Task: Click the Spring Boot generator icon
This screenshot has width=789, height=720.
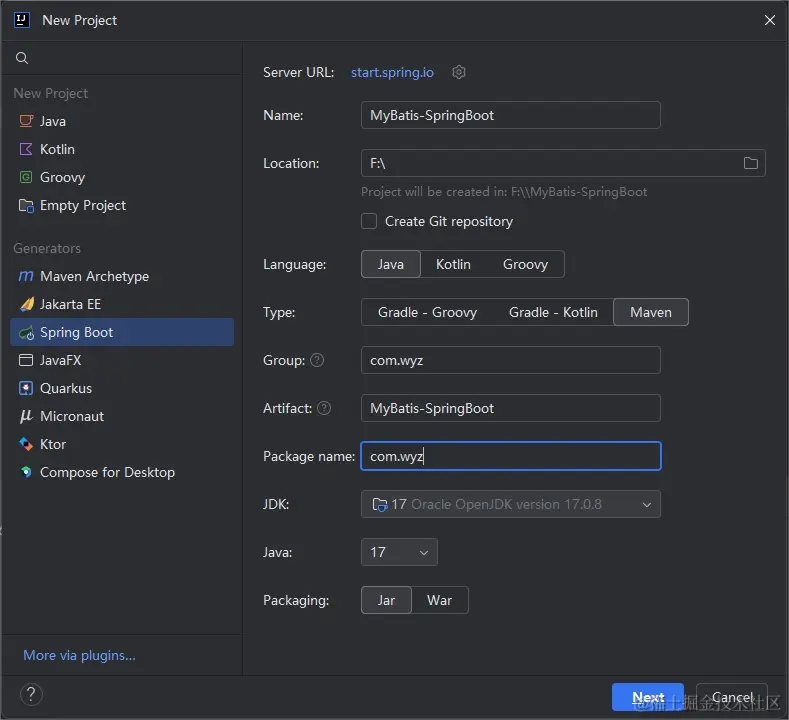Action: coord(26,332)
